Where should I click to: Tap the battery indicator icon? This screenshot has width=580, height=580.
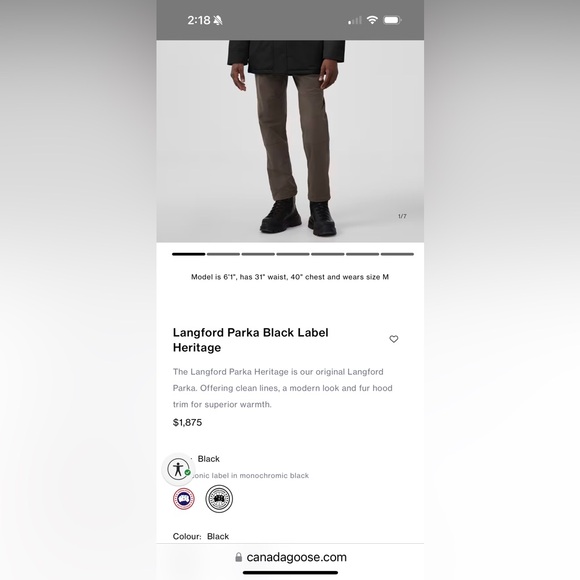(392, 20)
